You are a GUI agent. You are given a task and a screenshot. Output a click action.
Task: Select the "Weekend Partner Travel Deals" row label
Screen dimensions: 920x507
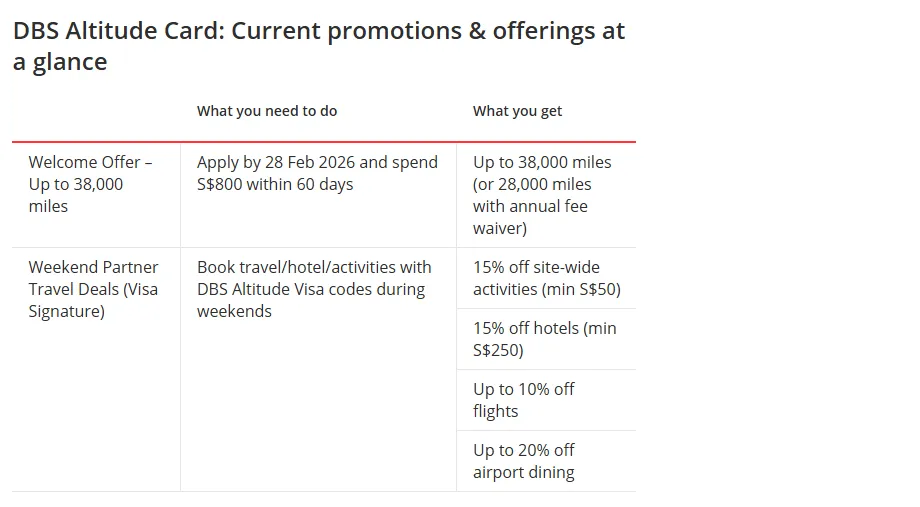pyautogui.click(x=93, y=278)
